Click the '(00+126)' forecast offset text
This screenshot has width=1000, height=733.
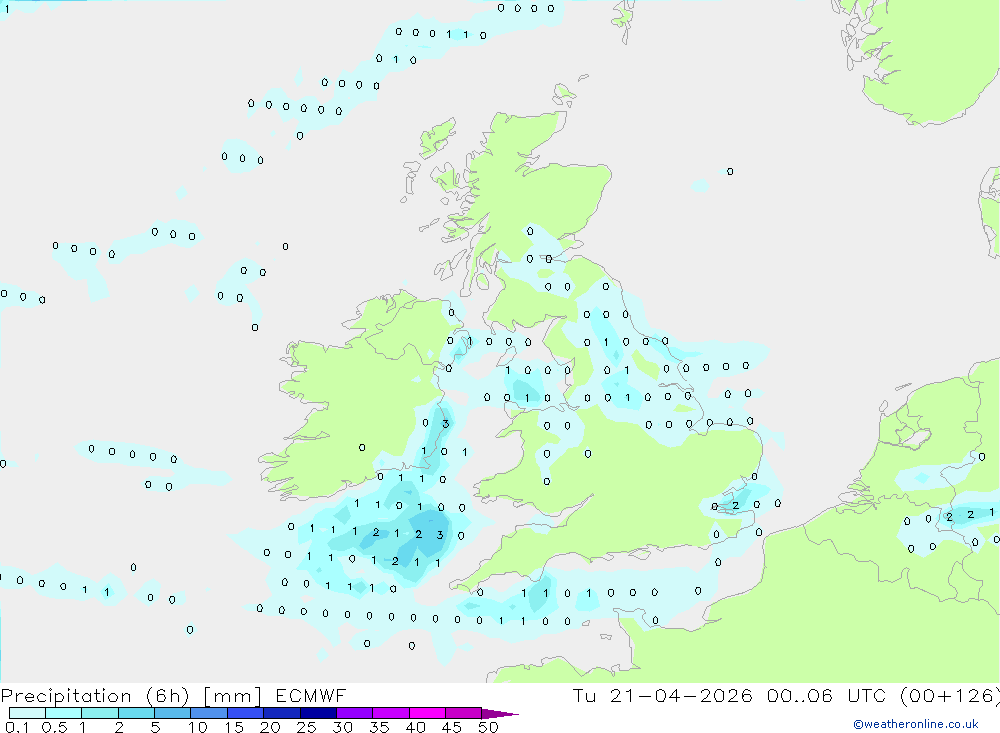[x=950, y=695]
